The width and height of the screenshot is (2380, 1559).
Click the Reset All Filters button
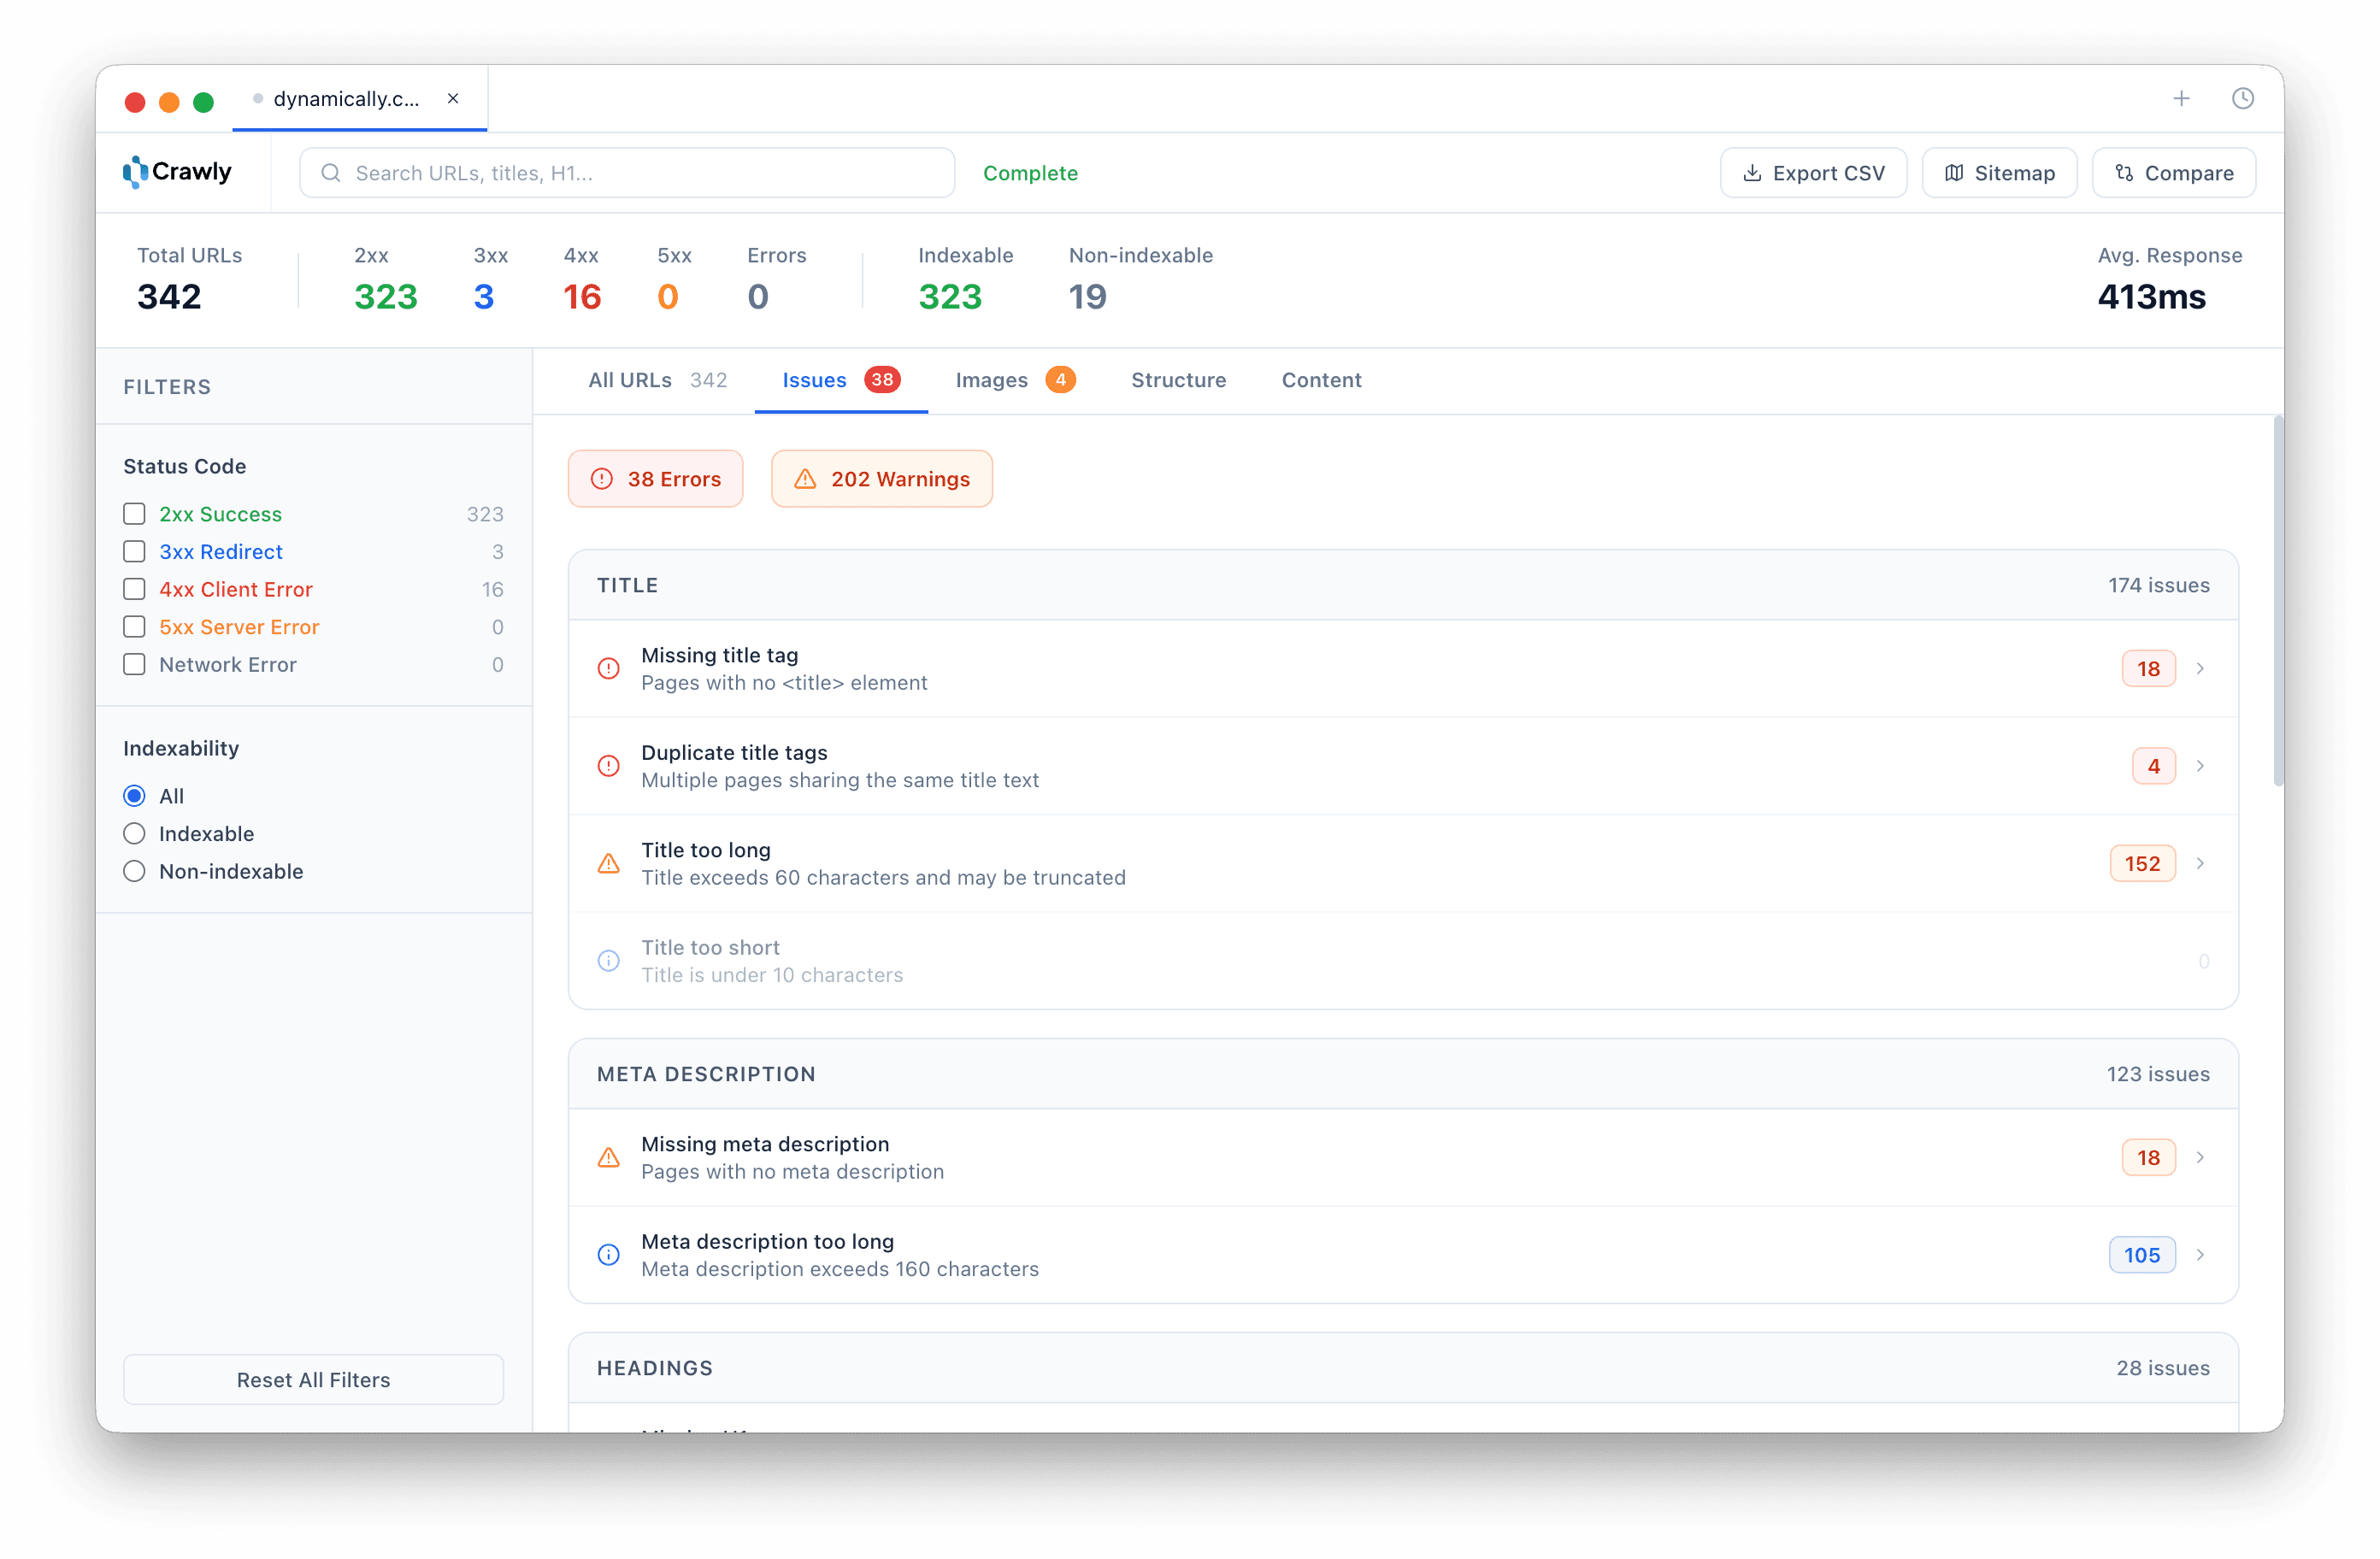[x=313, y=1379]
